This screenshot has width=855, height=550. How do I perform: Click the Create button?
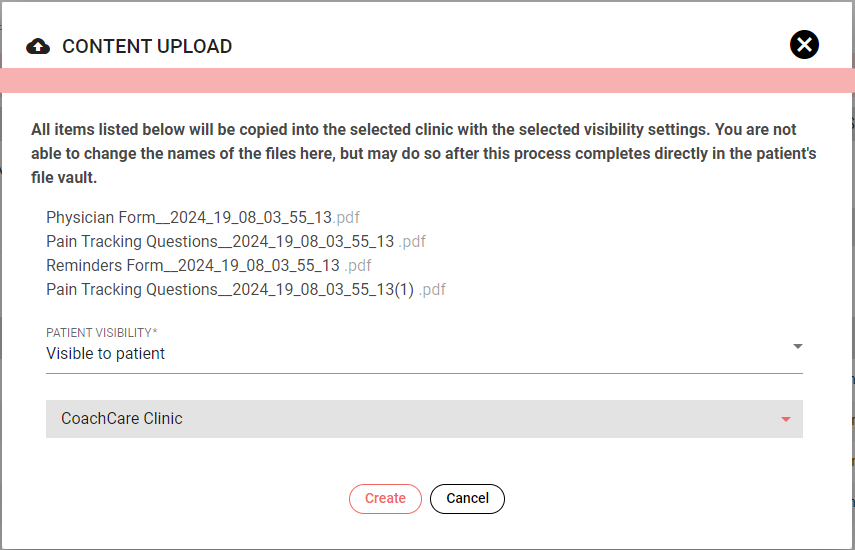pos(386,499)
